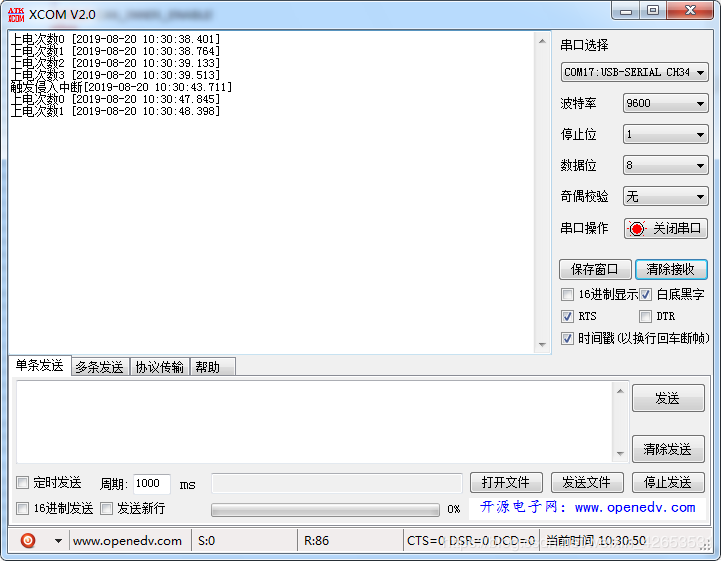The width and height of the screenshot is (721, 561).
Task: Click the log line stamped 10:30:38.401
Action: [115, 39]
